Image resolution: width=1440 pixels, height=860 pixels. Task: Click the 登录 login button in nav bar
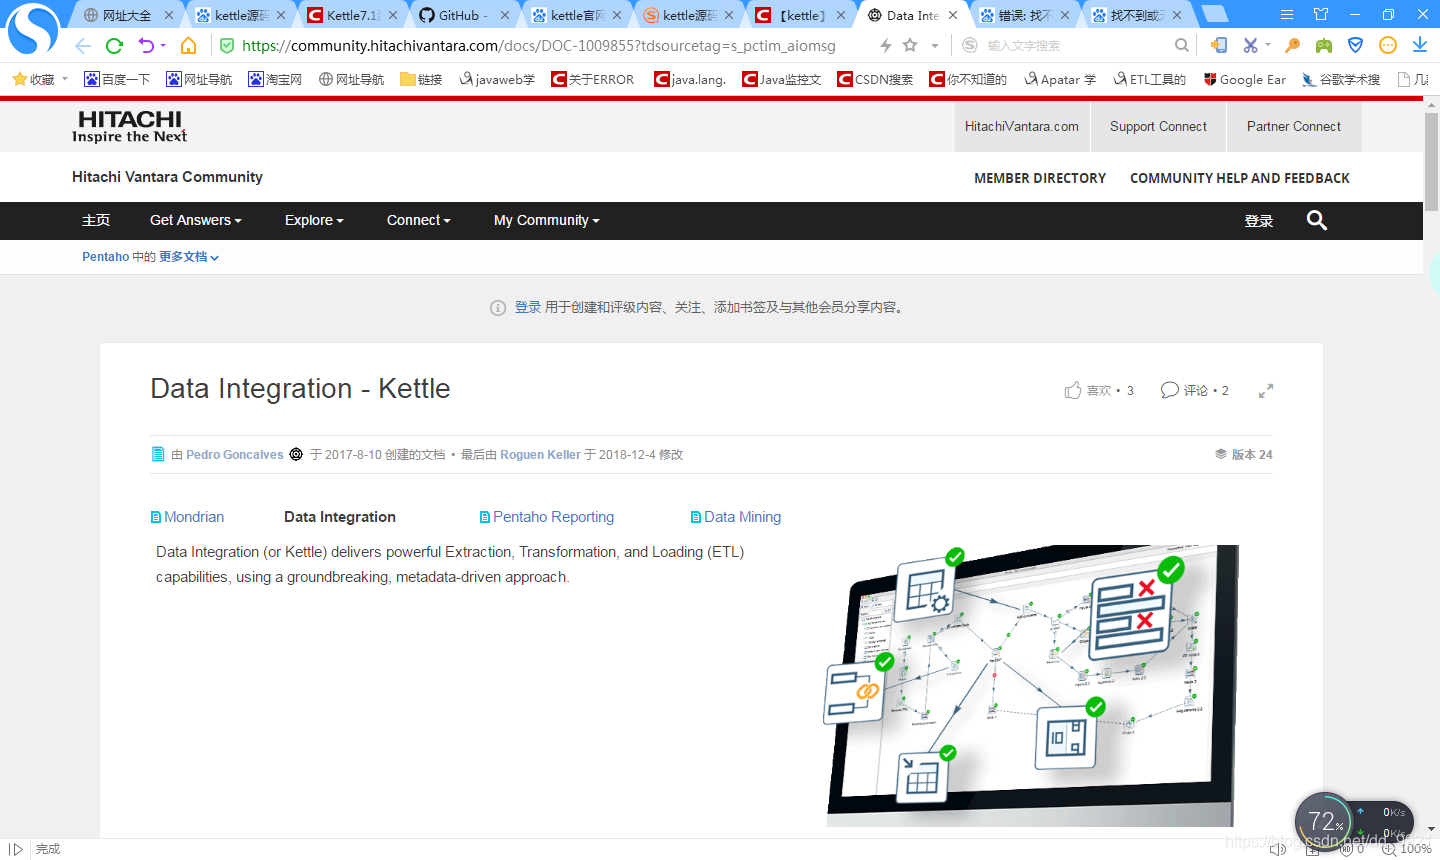tap(1259, 221)
